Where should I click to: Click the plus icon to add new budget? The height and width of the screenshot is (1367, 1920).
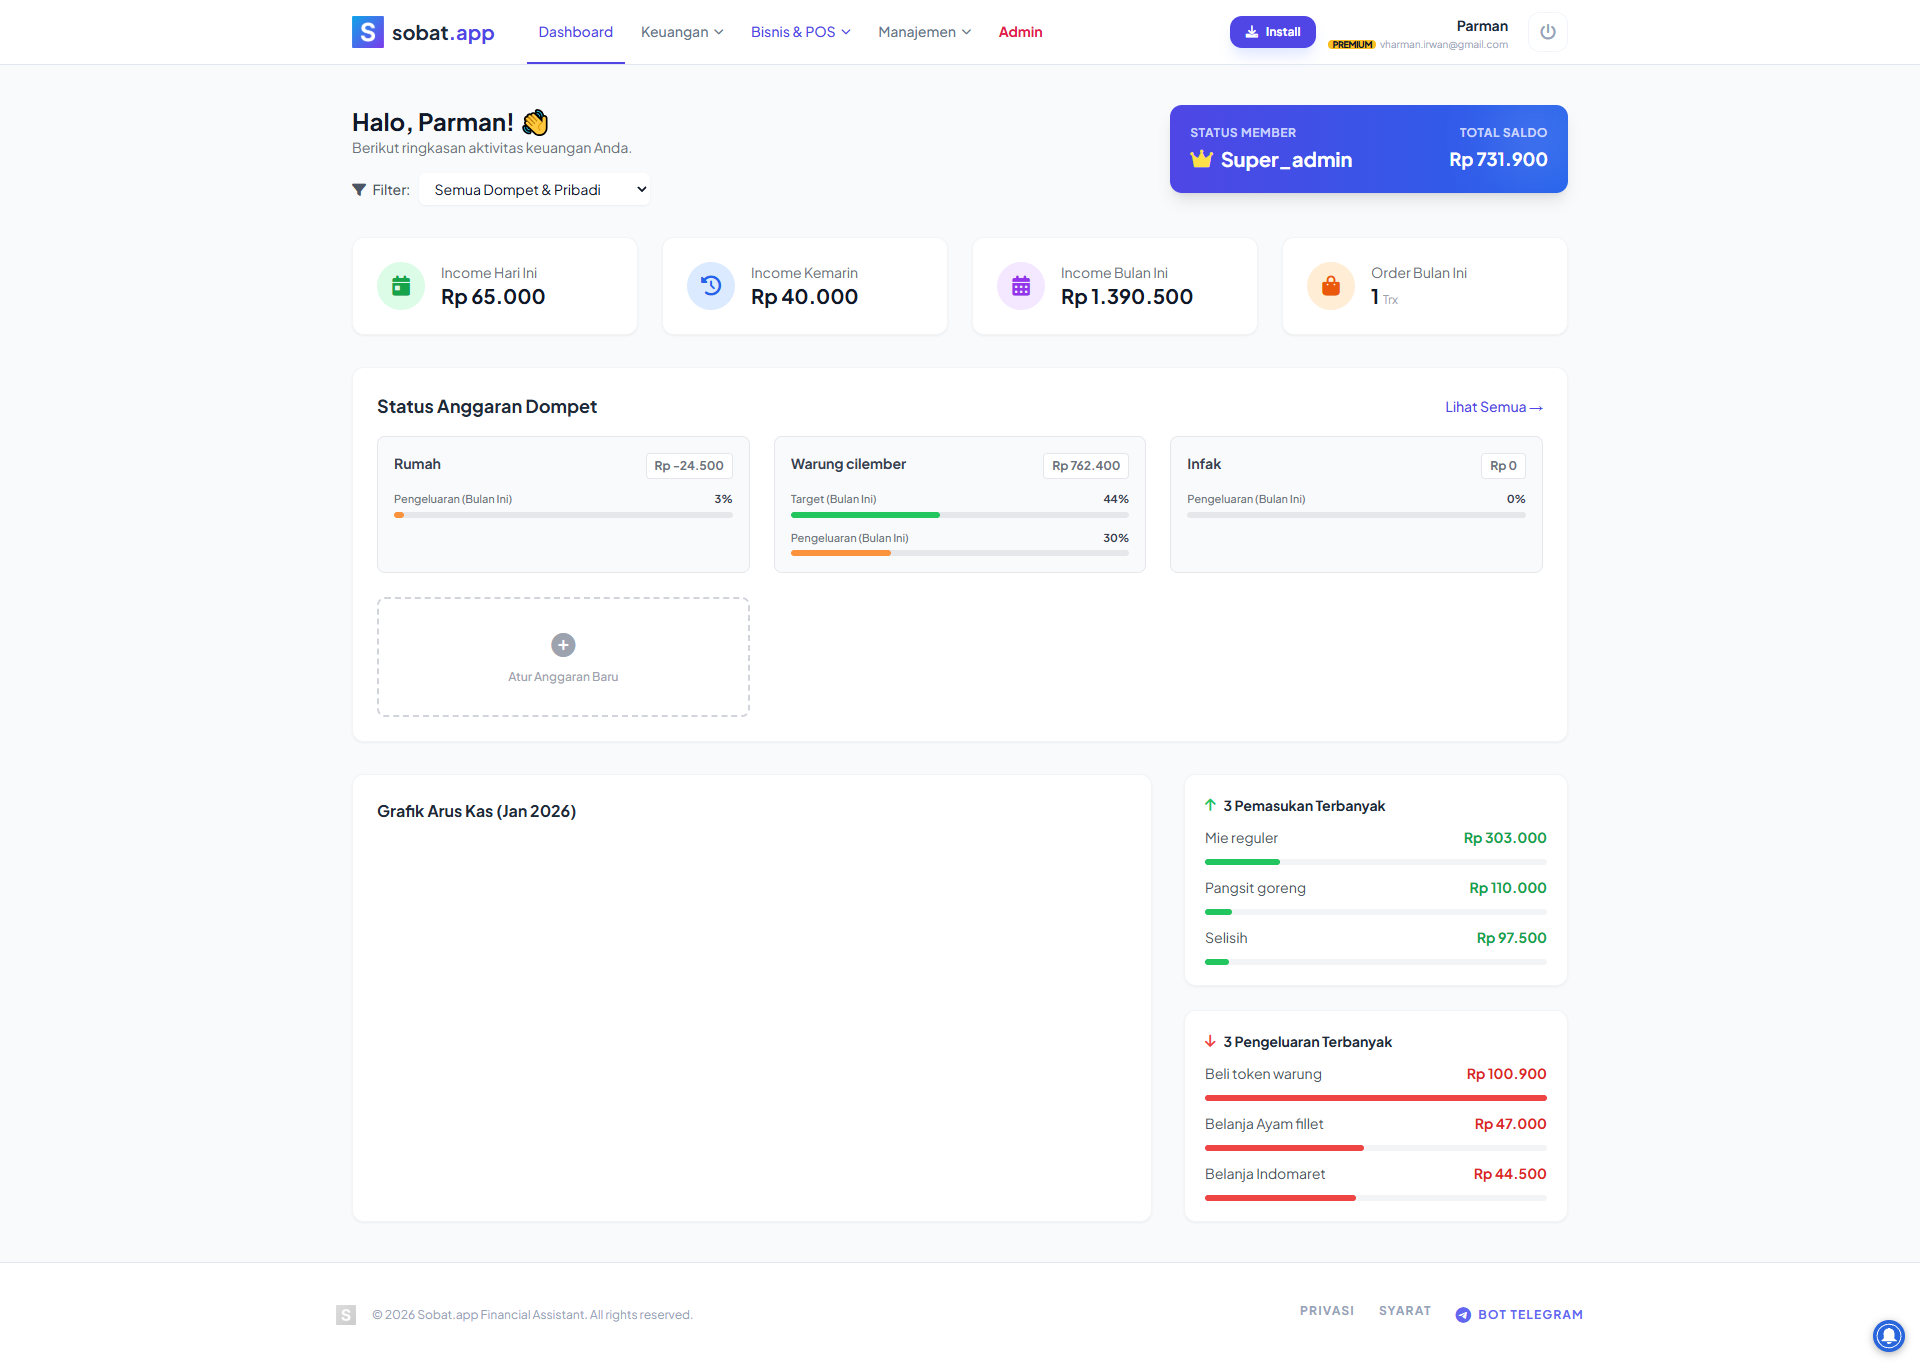(563, 645)
